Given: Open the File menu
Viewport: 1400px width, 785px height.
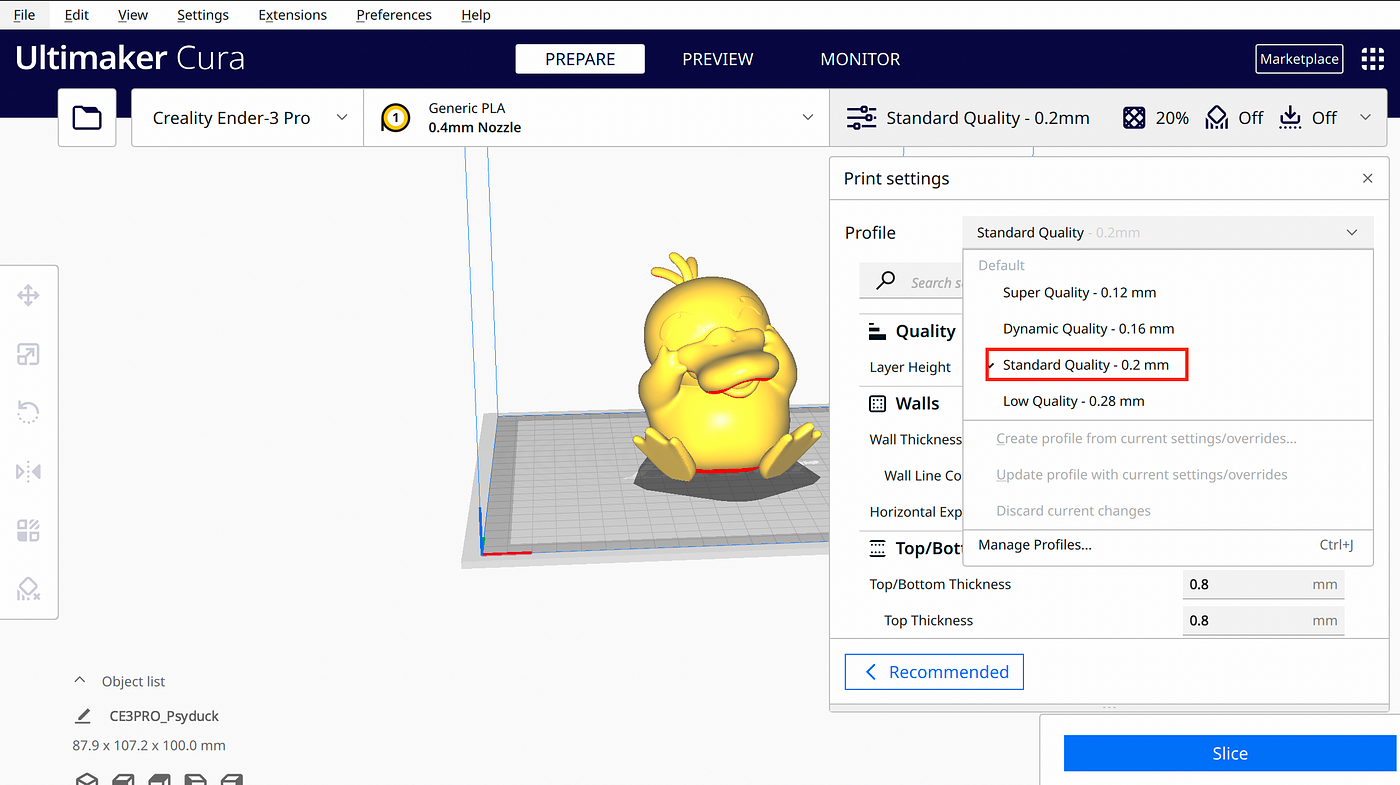Looking at the screenshot, I should (24, 15).
